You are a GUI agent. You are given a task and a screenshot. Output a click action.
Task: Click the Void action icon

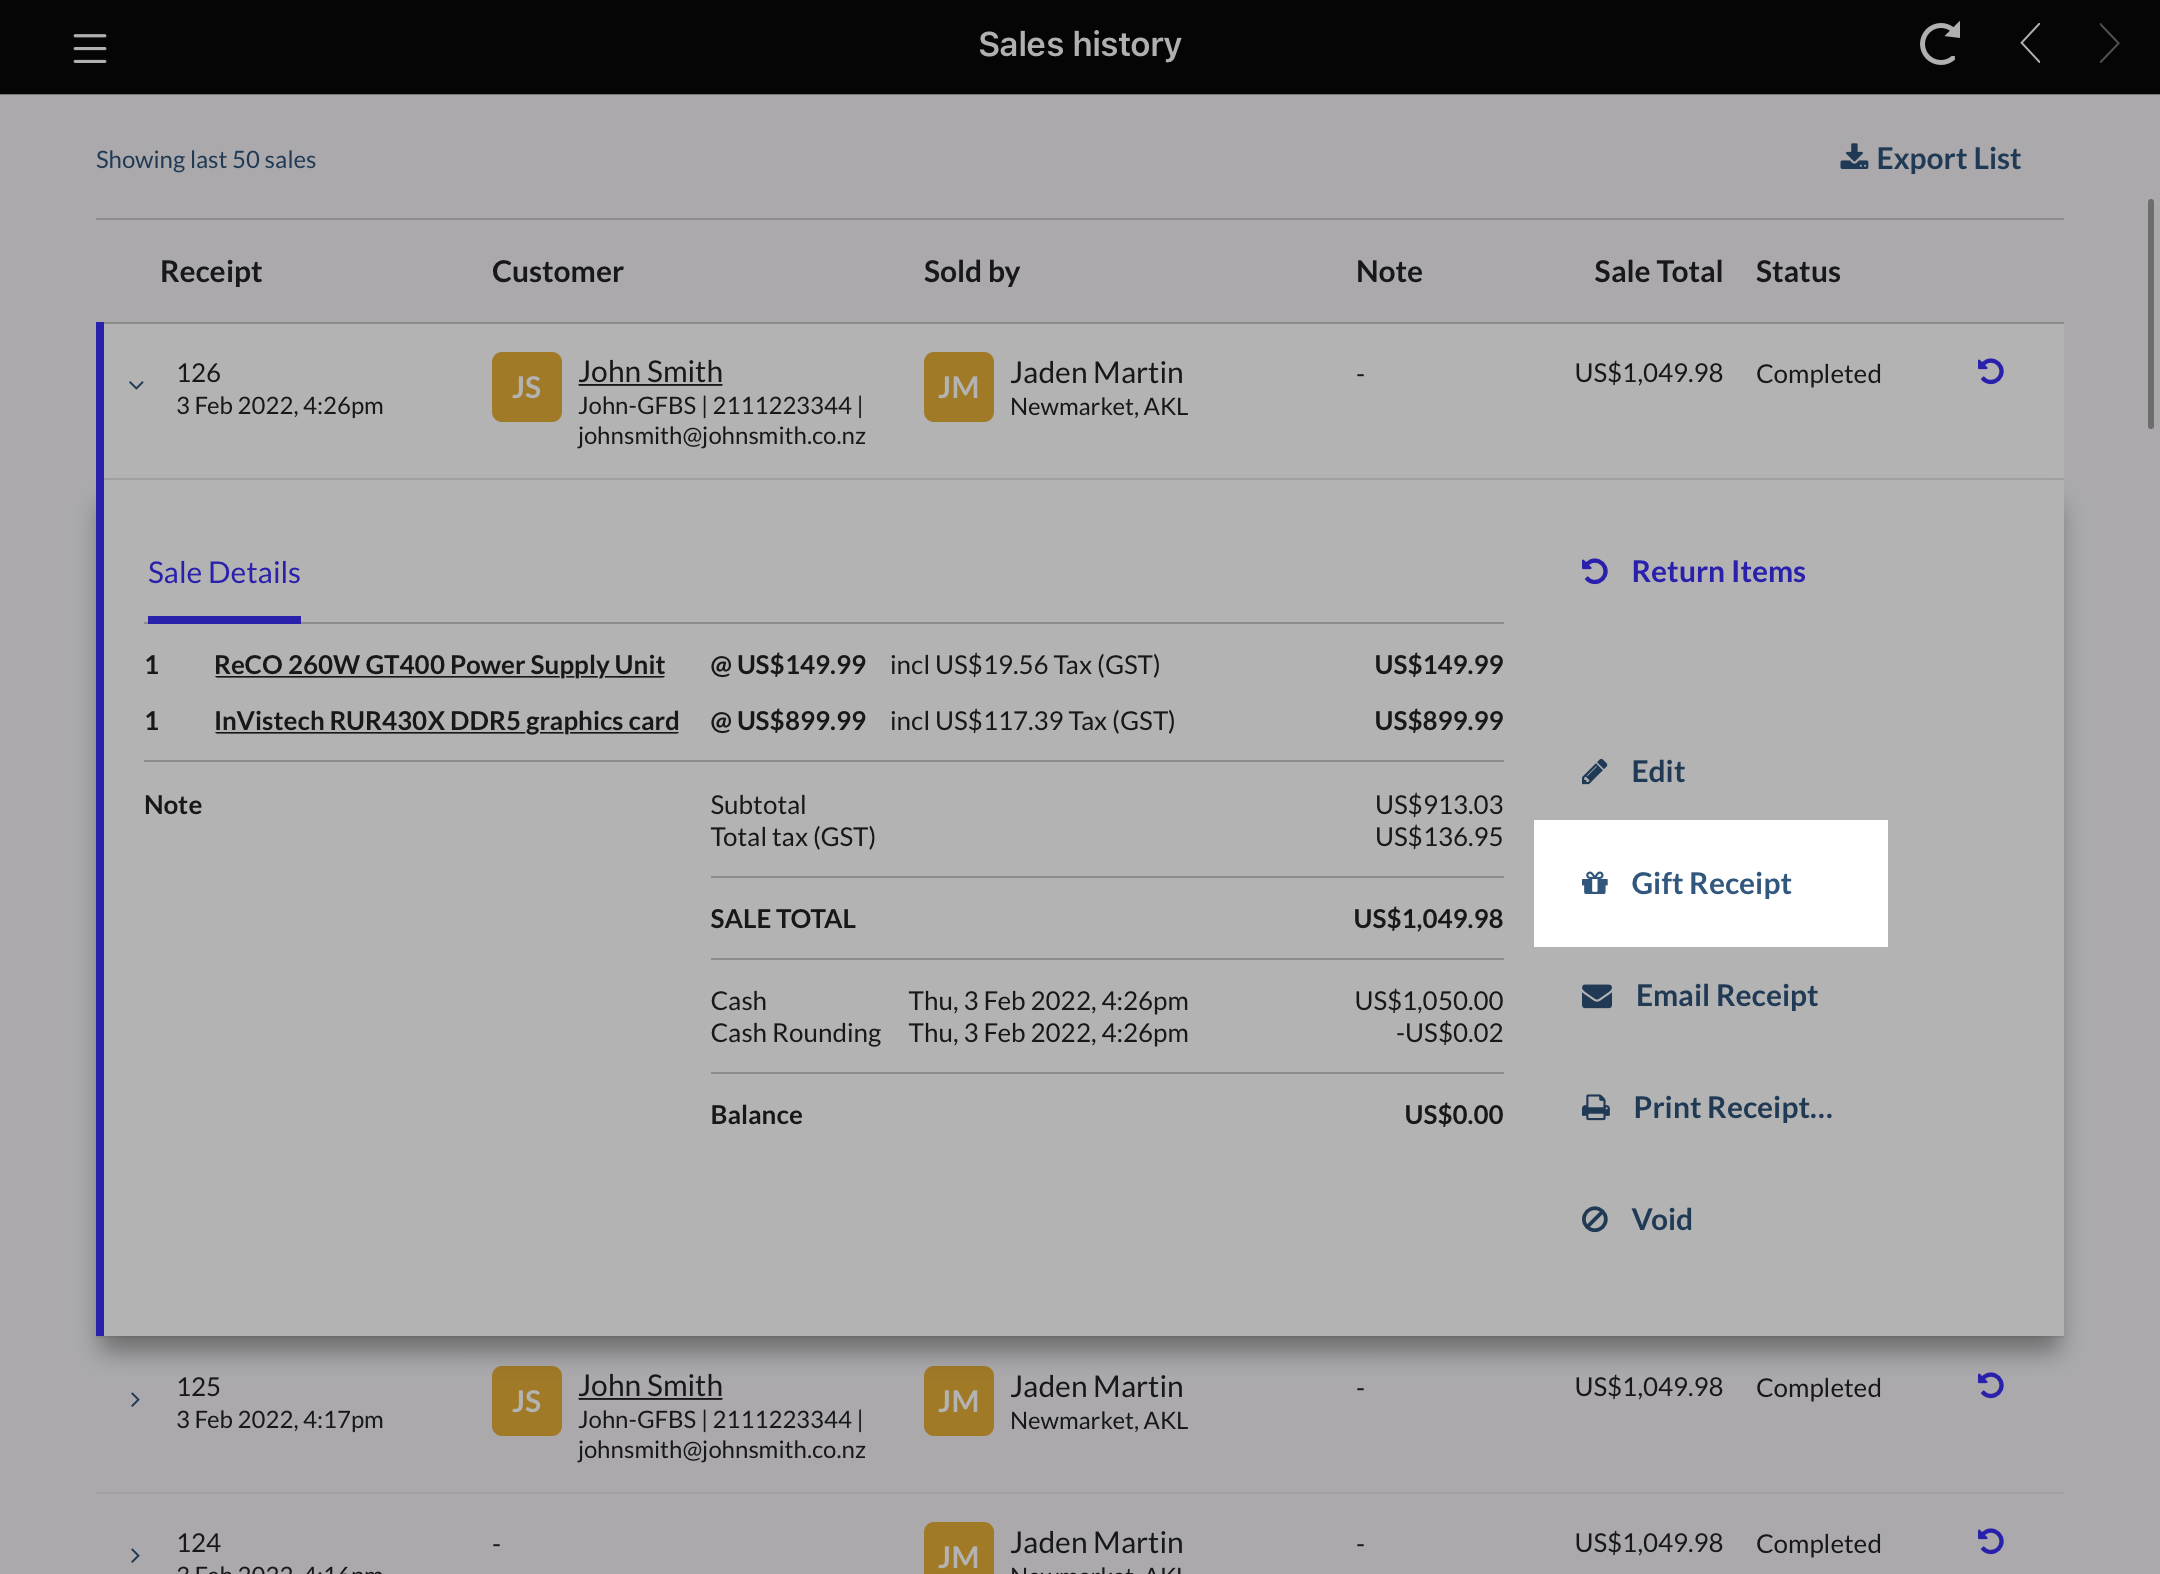click(x=1594, y=1219)
